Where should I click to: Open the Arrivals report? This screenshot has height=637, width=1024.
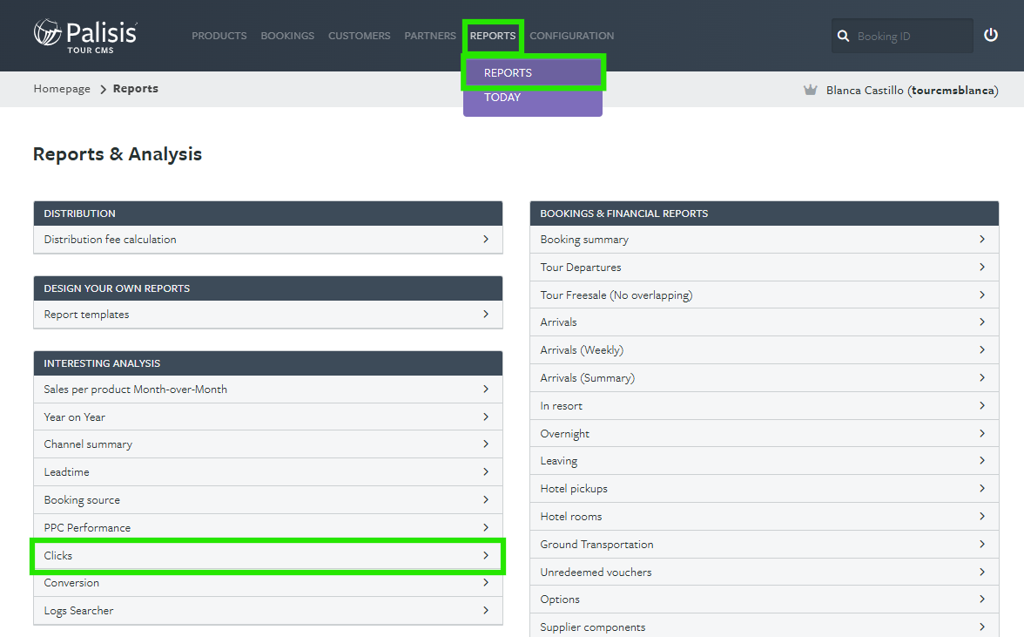[764, 322]
